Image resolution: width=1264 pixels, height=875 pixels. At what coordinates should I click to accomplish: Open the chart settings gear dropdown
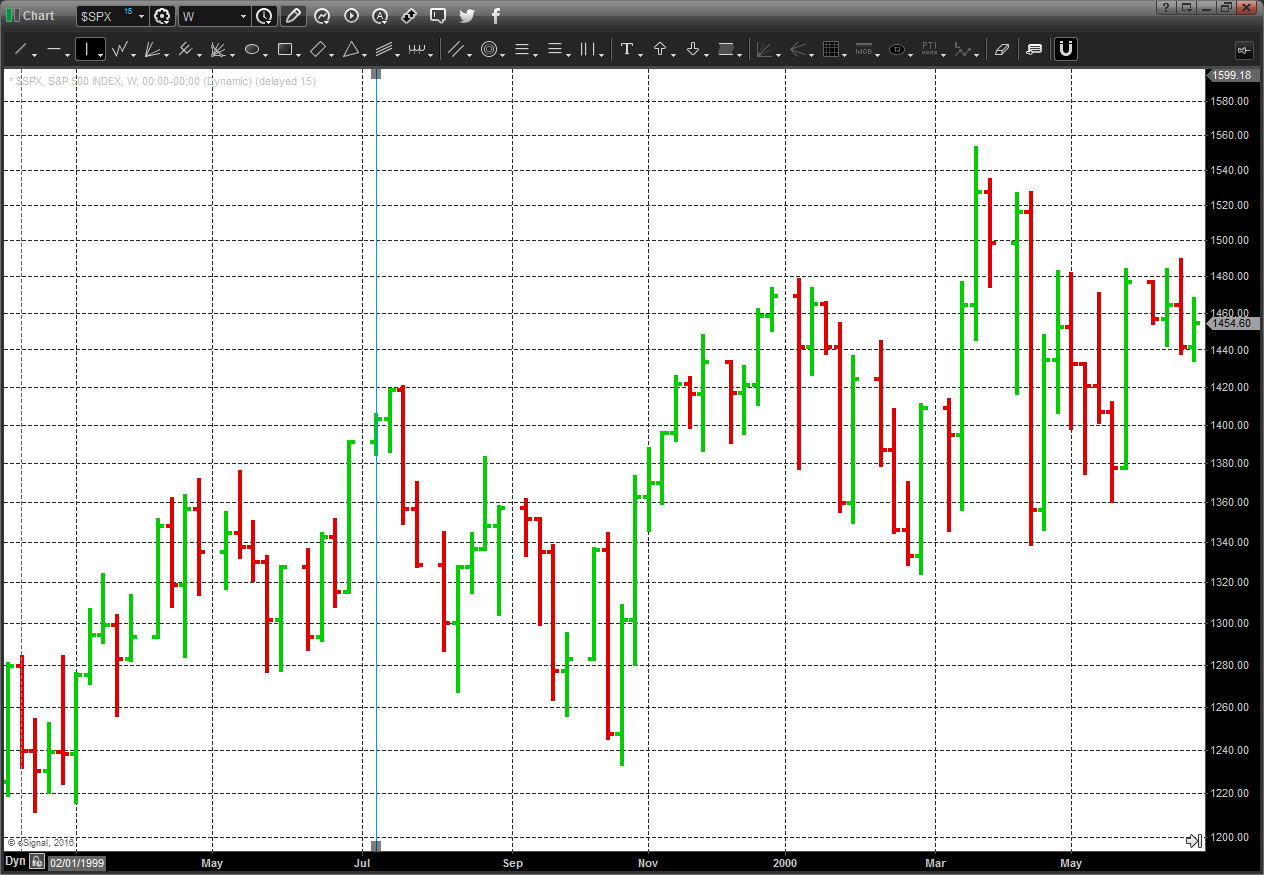(162, 16)
